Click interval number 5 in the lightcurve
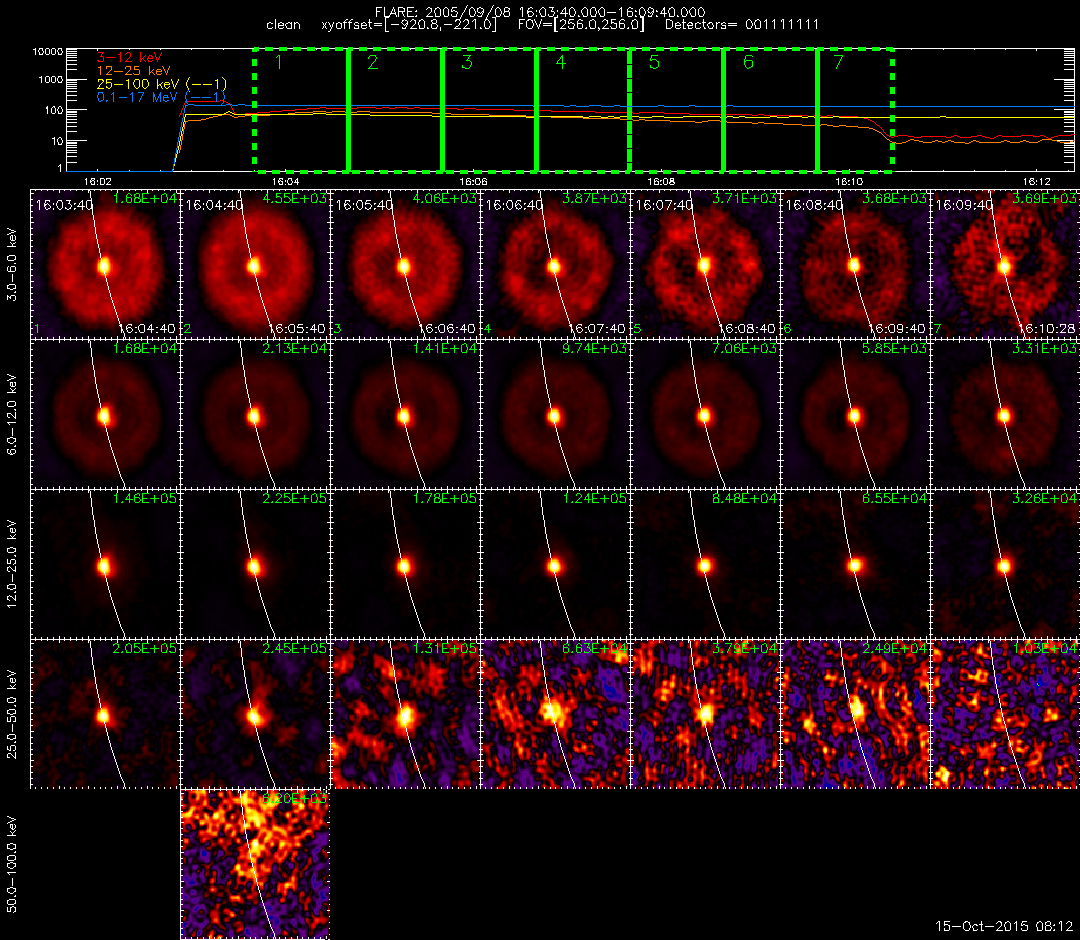Image resolution: width=1080 pixels, height=940 pixels. point(654,63)
